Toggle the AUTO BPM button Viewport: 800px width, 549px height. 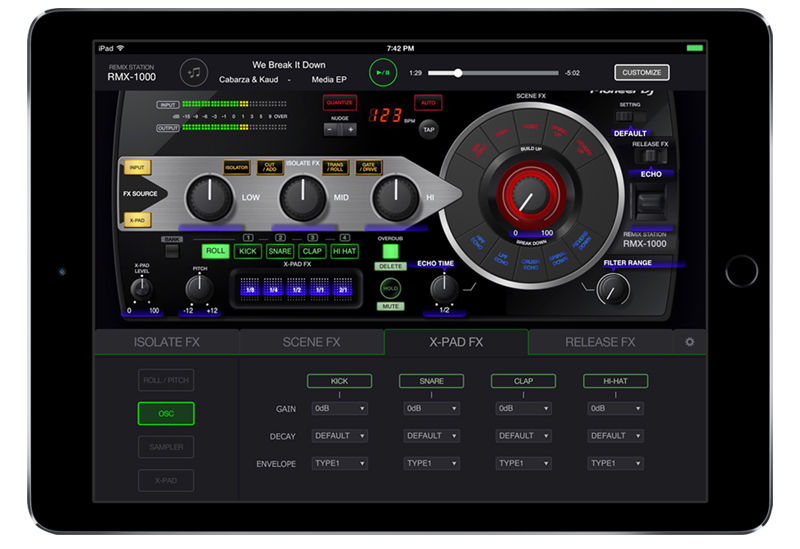(428, 103)
